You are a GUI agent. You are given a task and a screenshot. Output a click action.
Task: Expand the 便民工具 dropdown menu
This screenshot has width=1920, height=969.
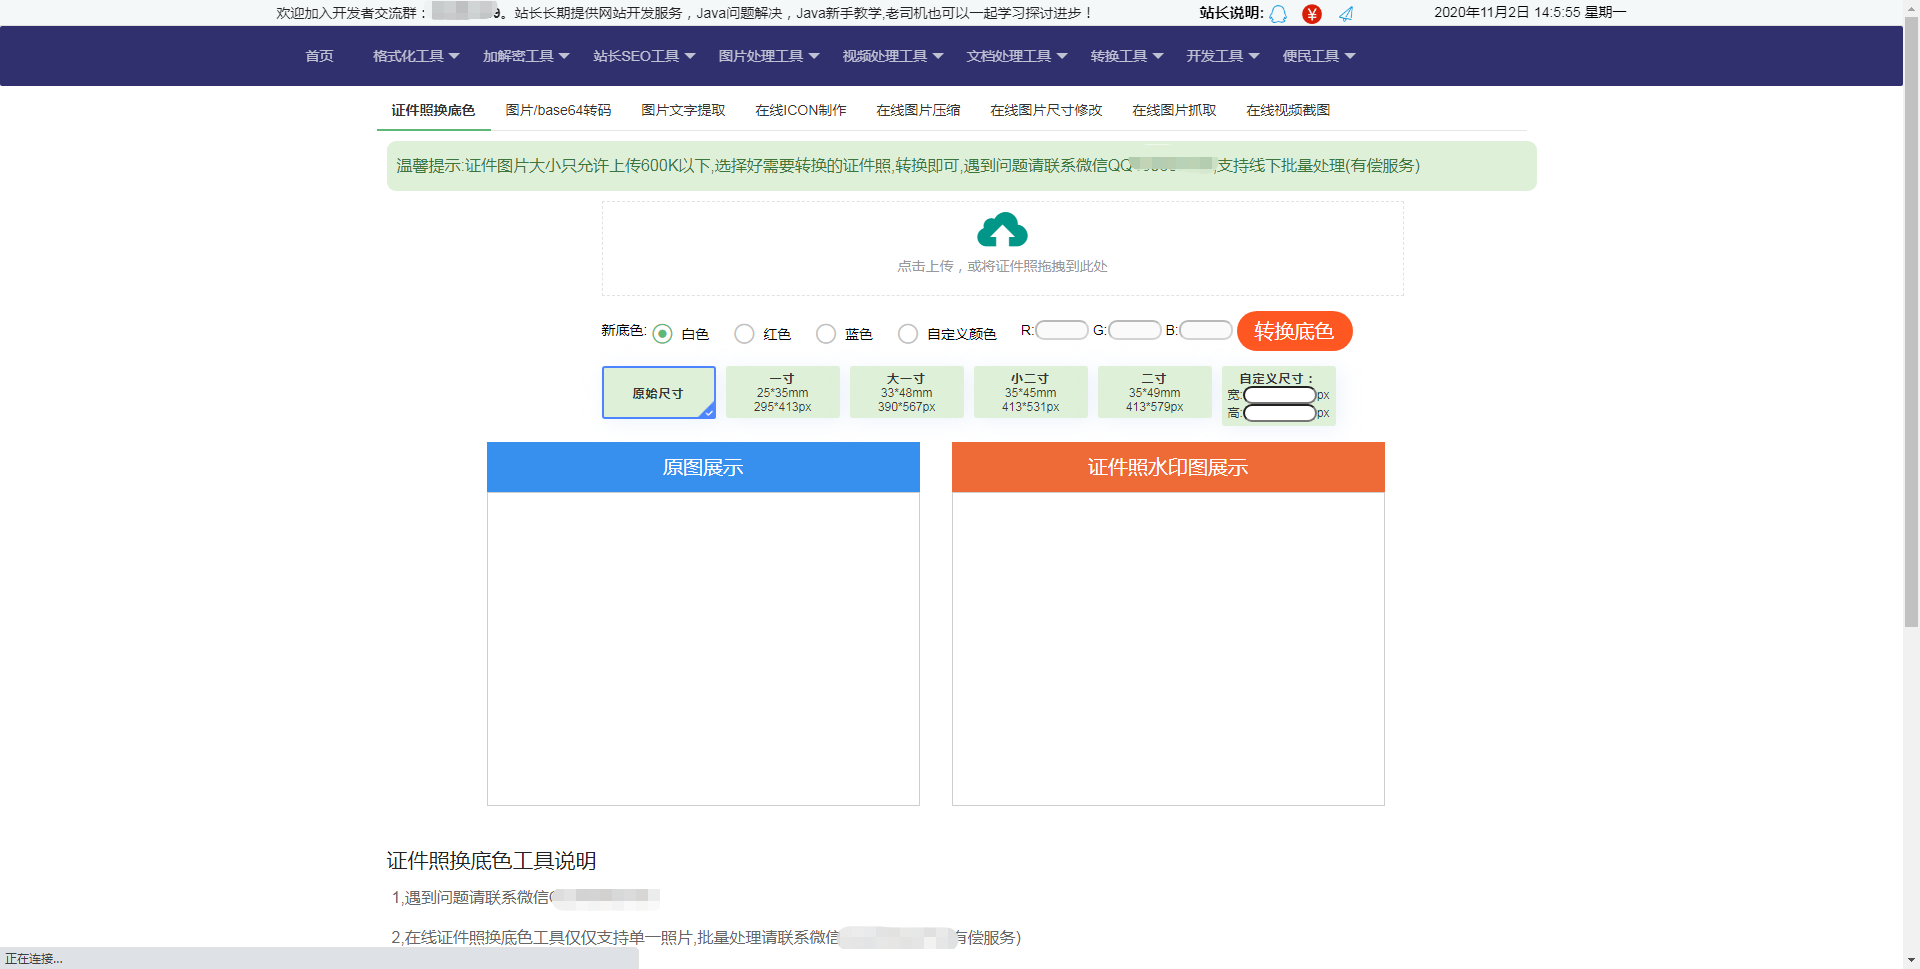pyautogui.click(x=1319, y=56)
